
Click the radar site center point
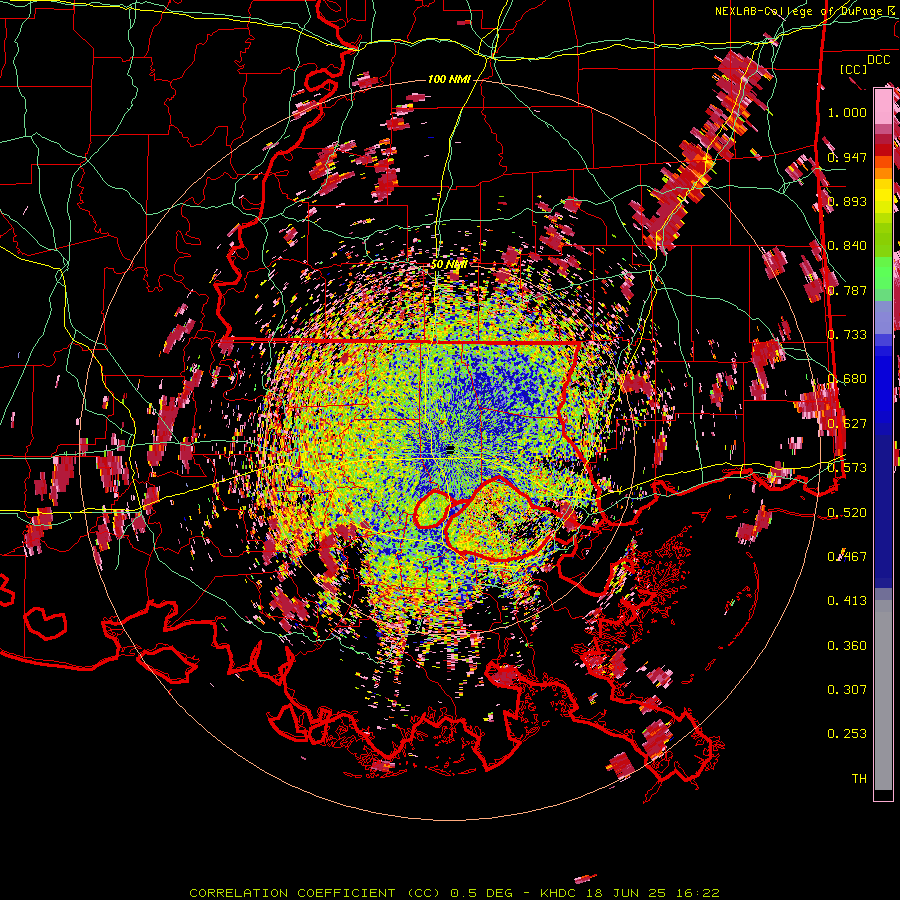tap(449, 449)
